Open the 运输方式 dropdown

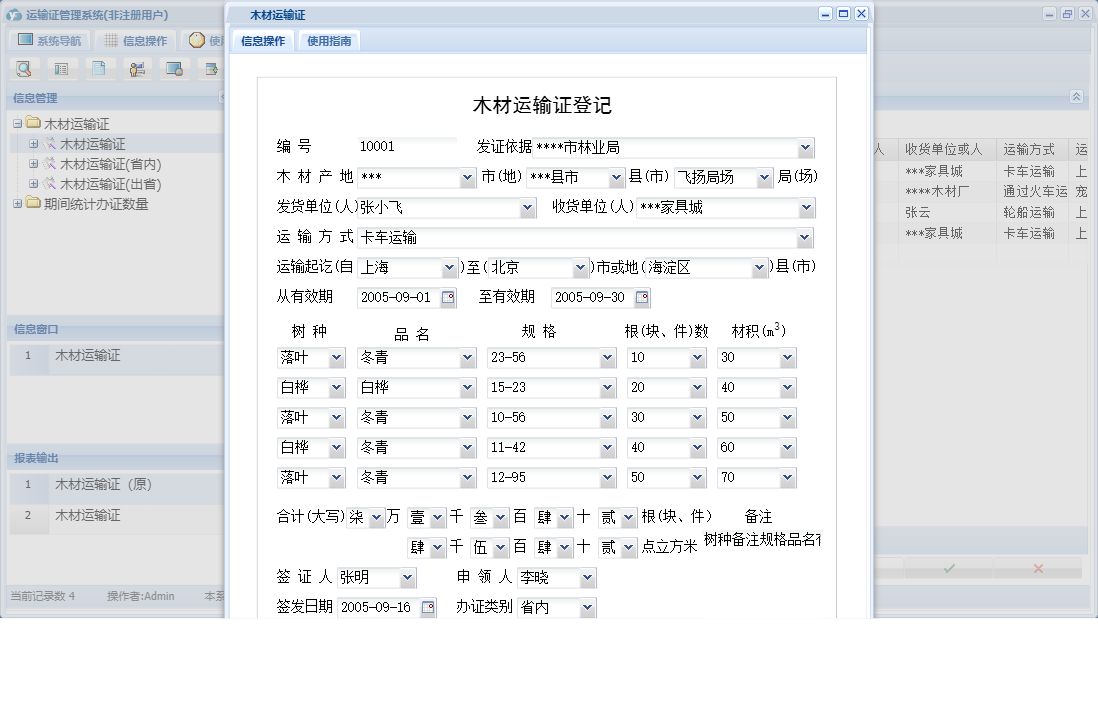[803, 237]
